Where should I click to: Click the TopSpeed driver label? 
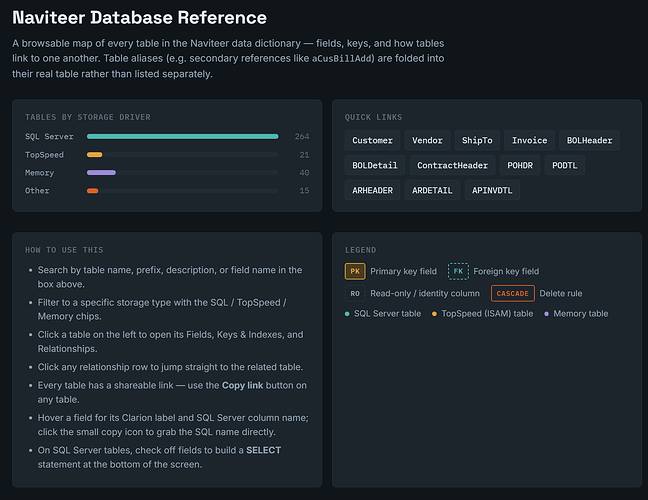(x=44, y=155)
